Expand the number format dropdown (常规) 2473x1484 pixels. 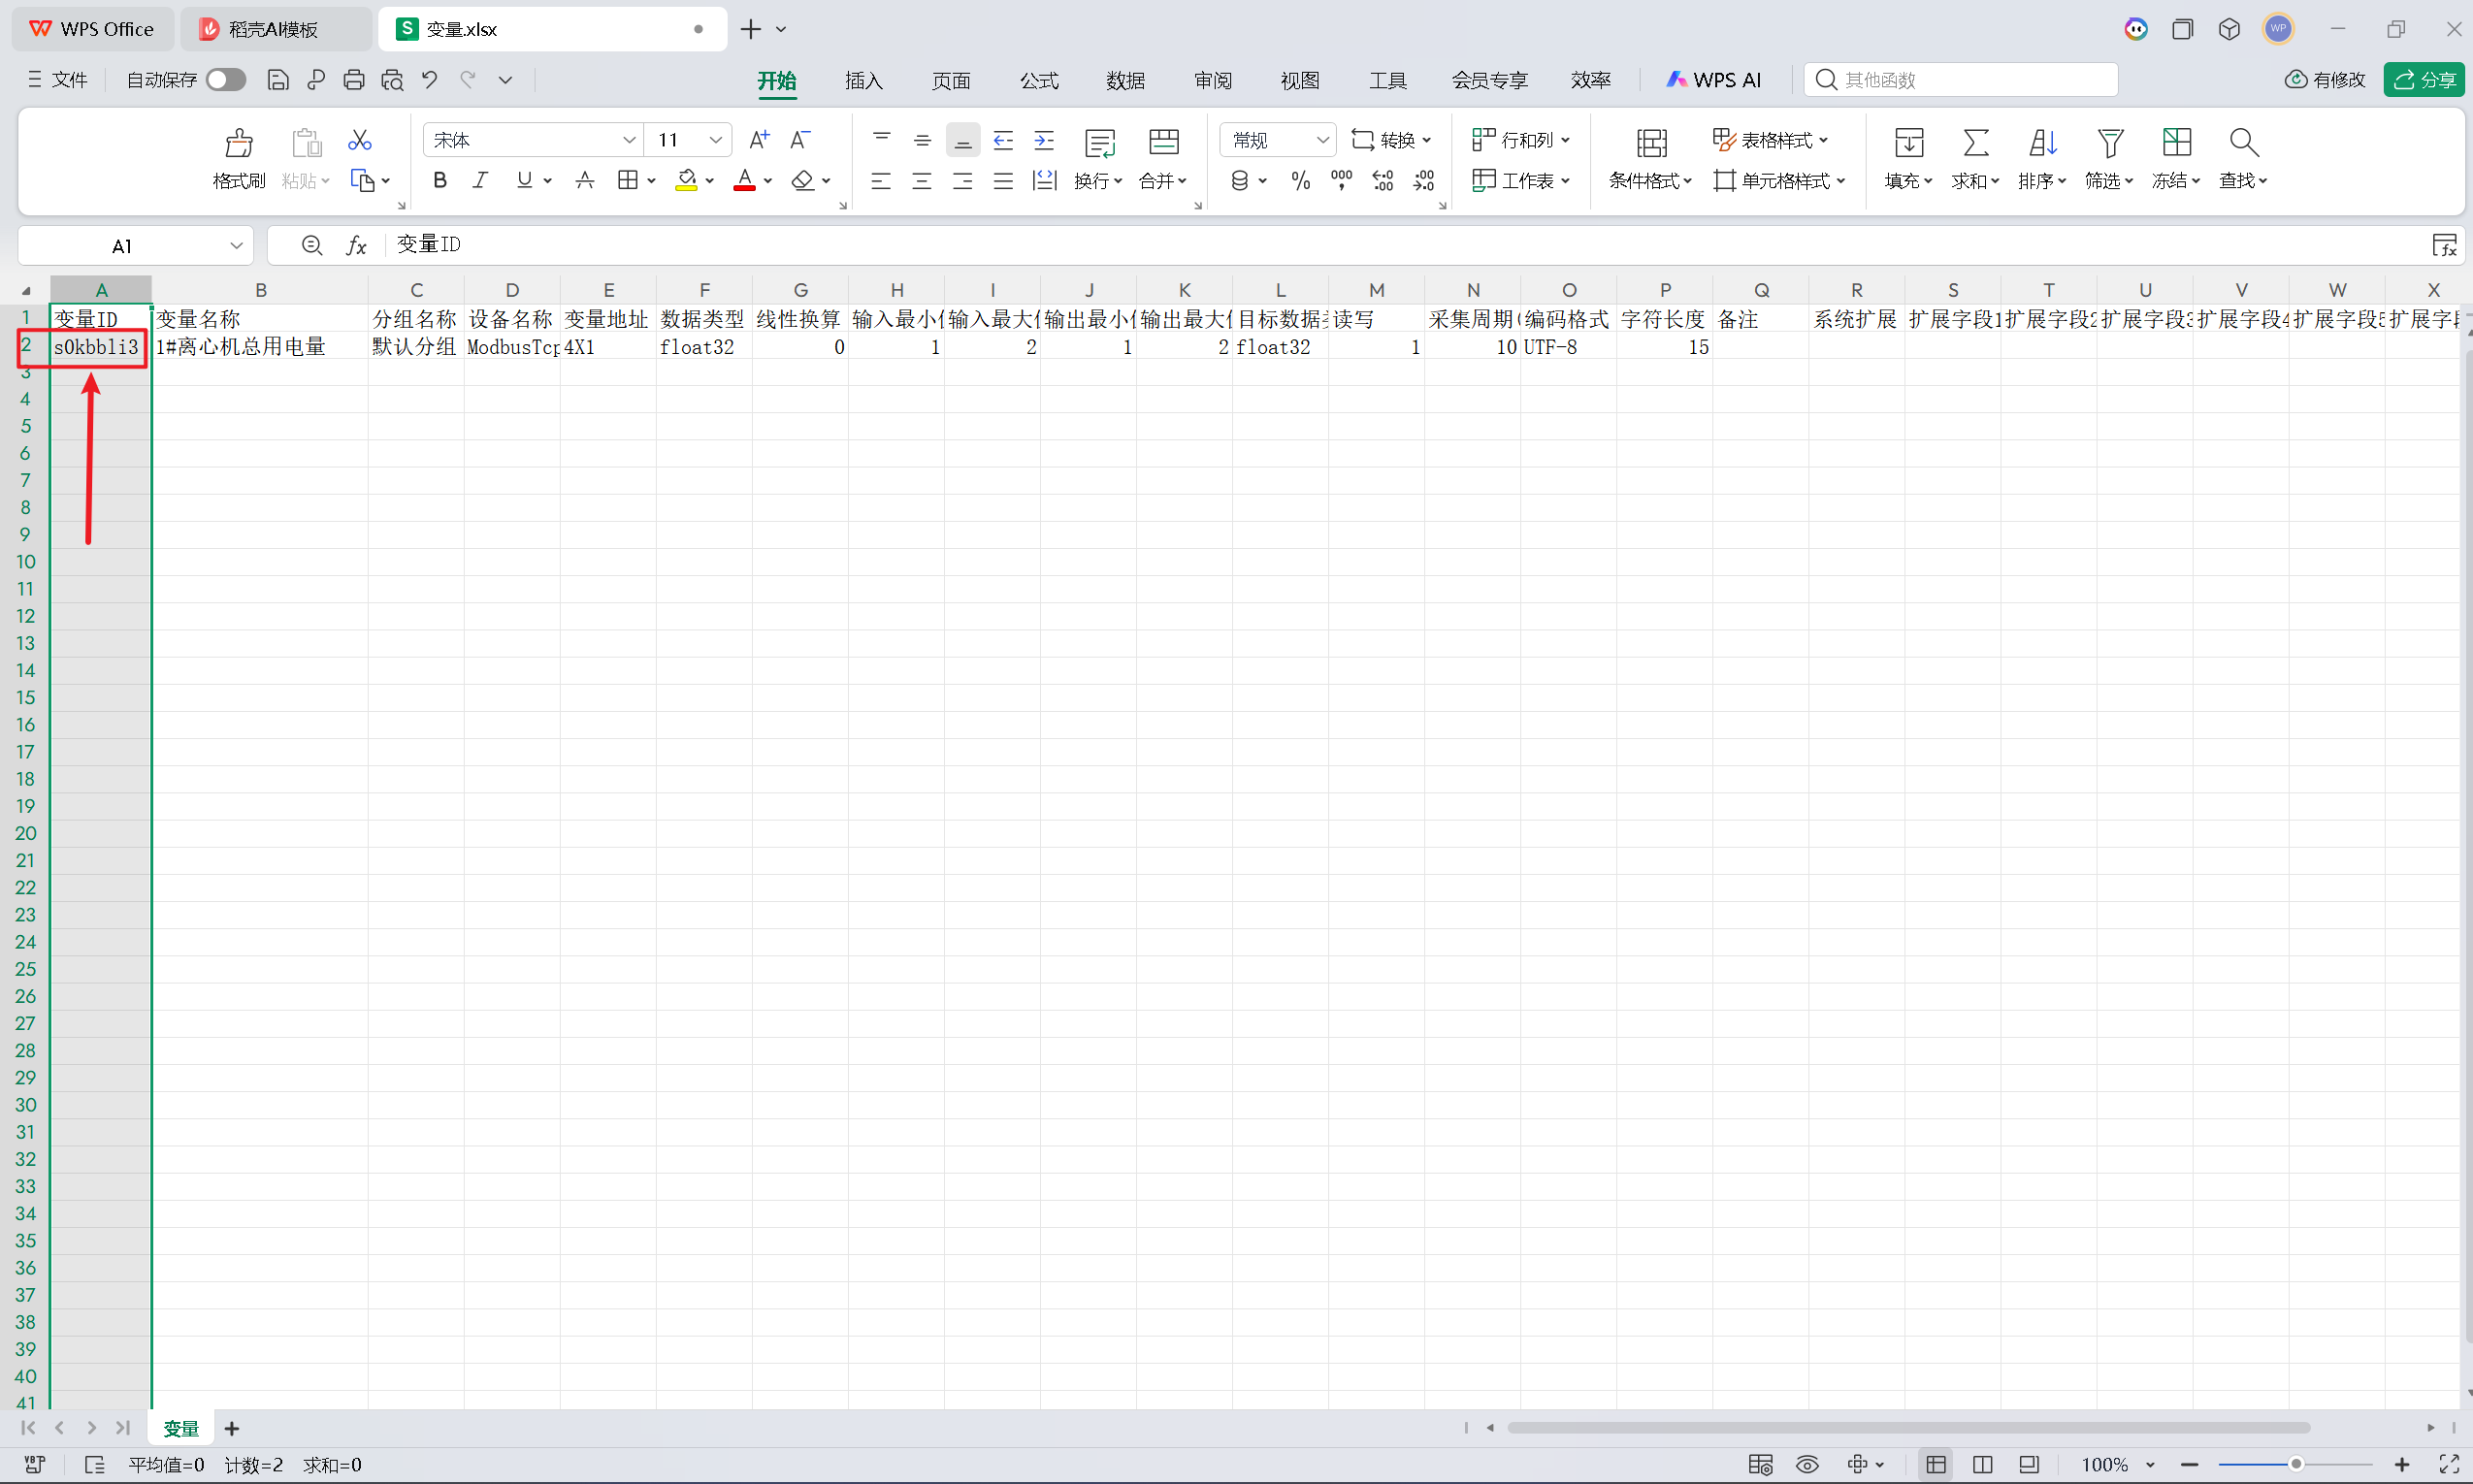(1322, 140)
